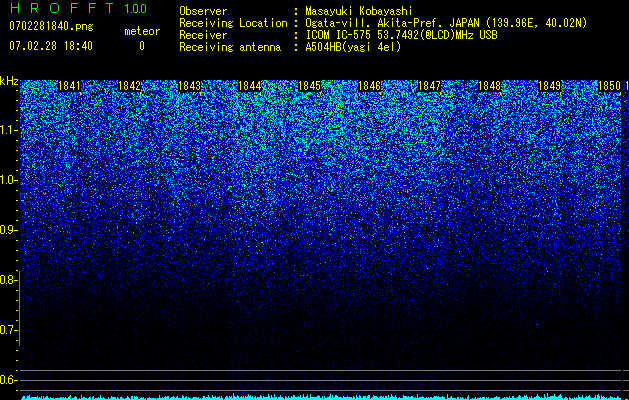Viewport: 629px width, 400px height.
Task: Click the Observer field label
Action: pos(203,11)
